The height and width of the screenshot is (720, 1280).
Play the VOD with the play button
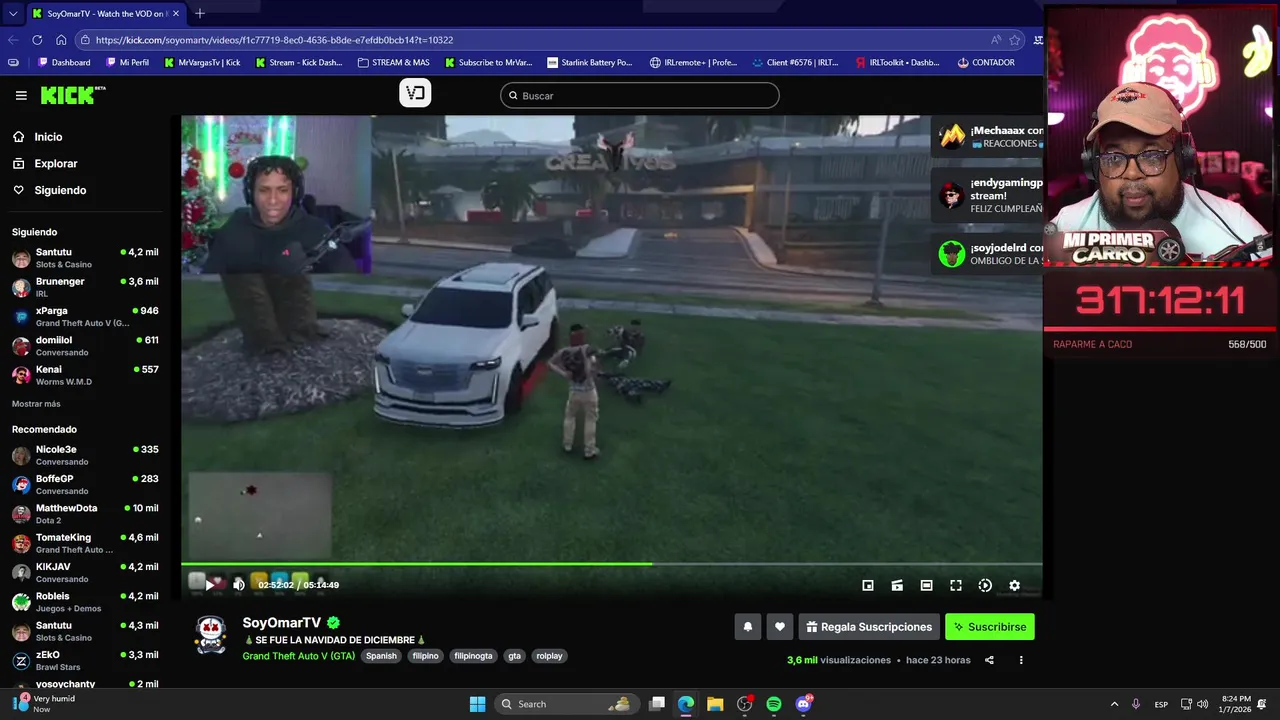pyautogui.click(x=209, y=585)
